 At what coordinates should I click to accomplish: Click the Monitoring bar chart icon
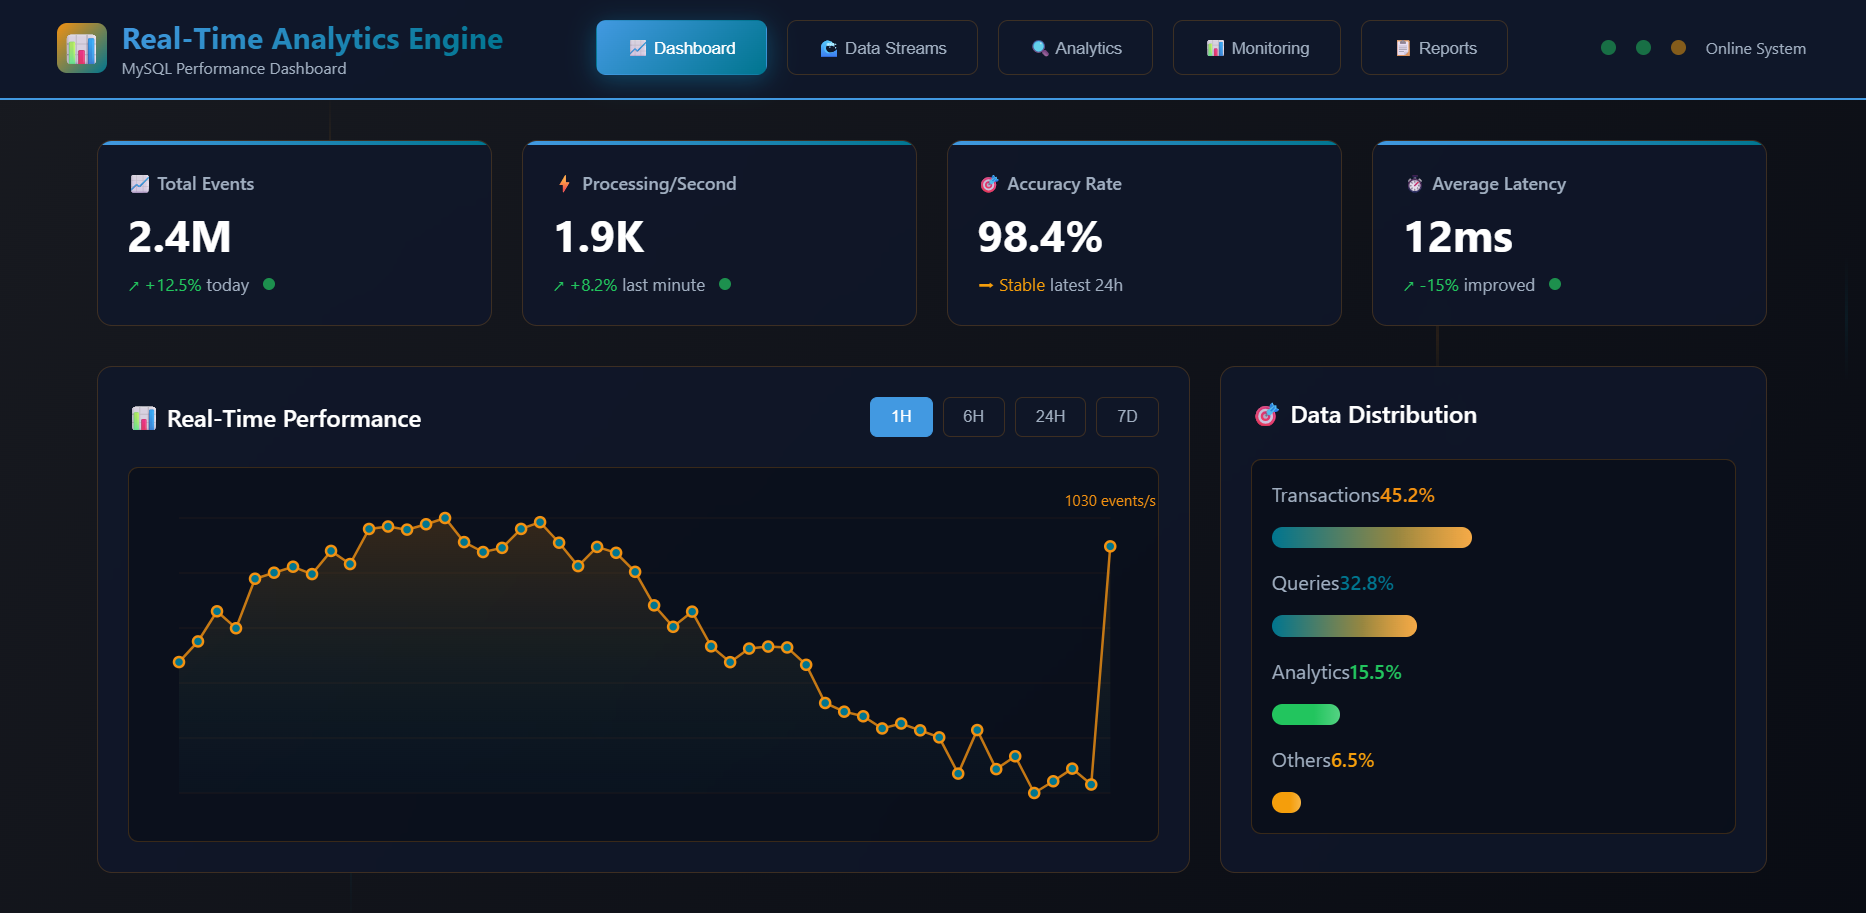pyautogui.click(x=1215, y=47)
